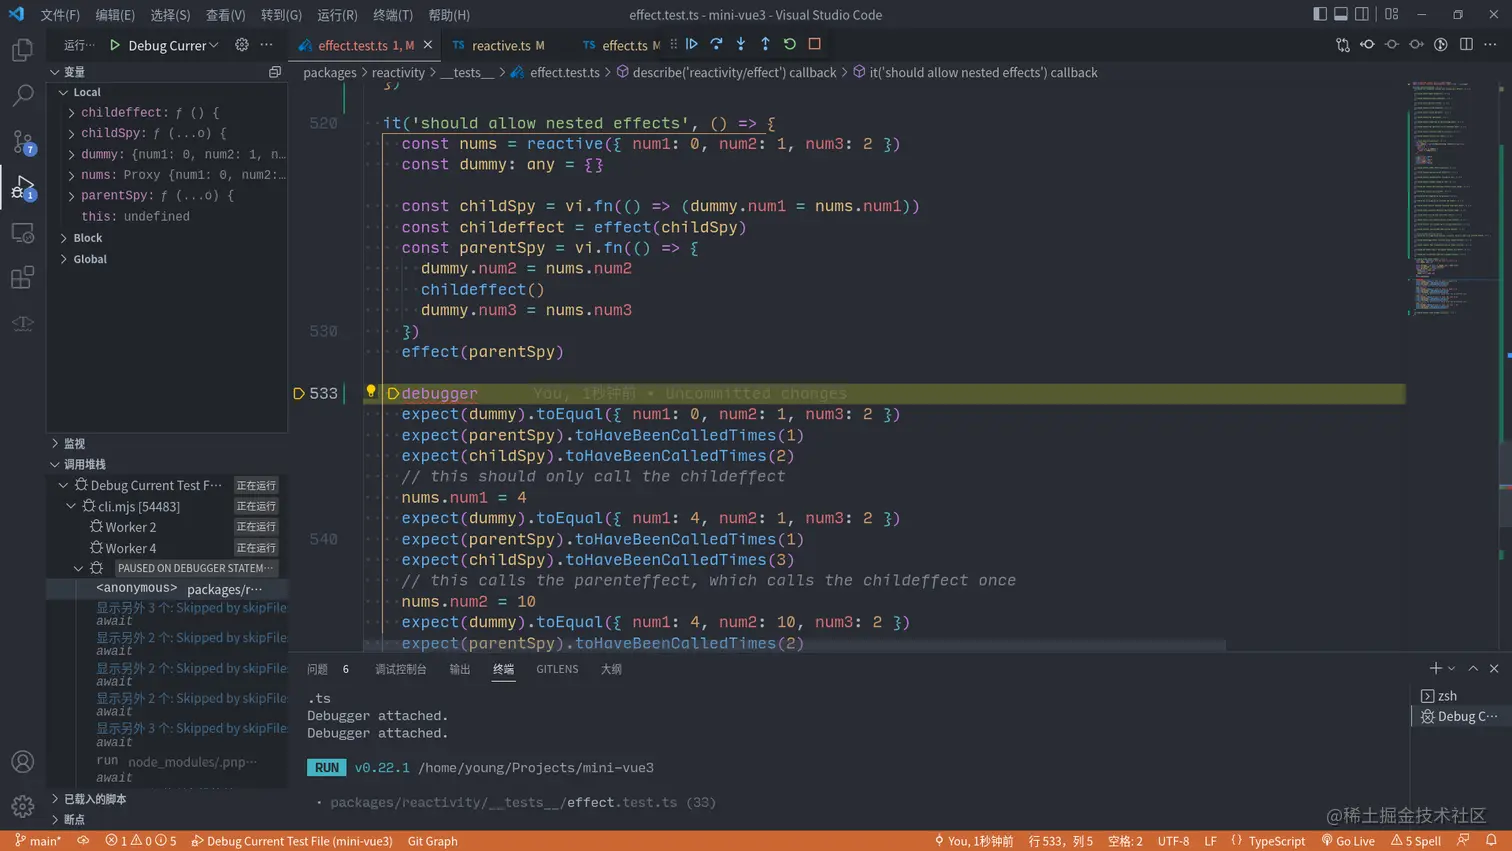Open the launch terminal profile dropdown arrow
The image size is (1512, 851).
coord(1452,668)
